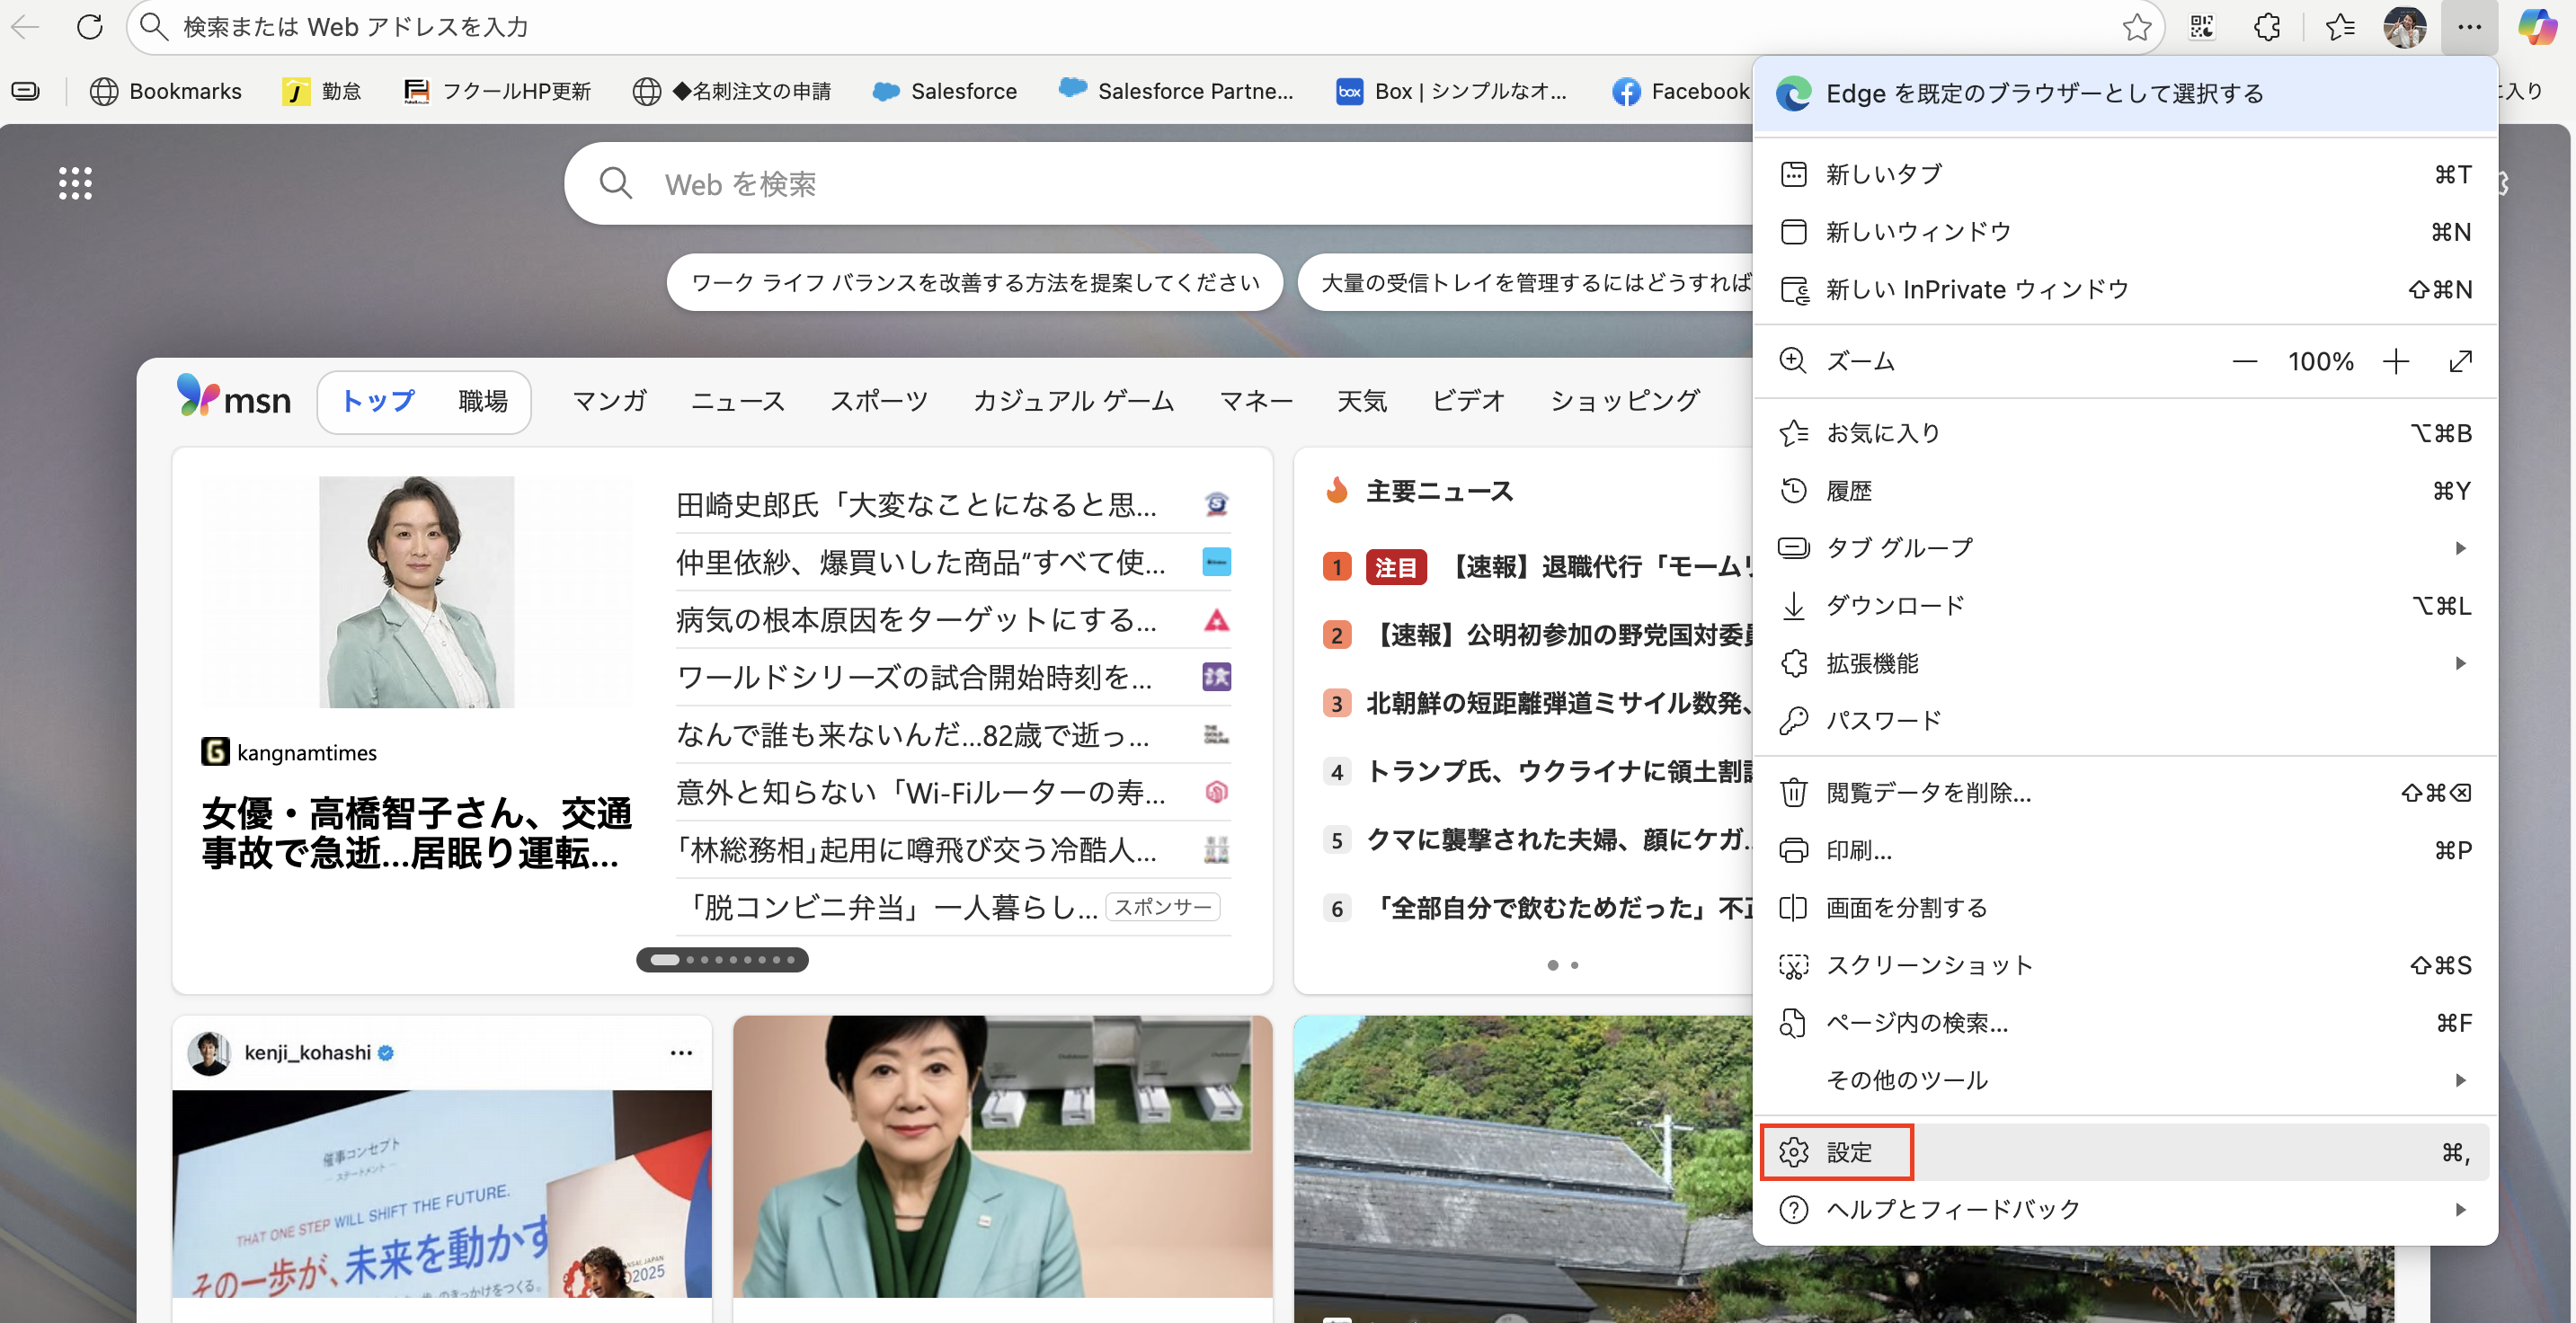Jump to second page dot of 主要ニュース
The height and width of the screenshot is (1323, 2576).
[x=1575, y=965]
